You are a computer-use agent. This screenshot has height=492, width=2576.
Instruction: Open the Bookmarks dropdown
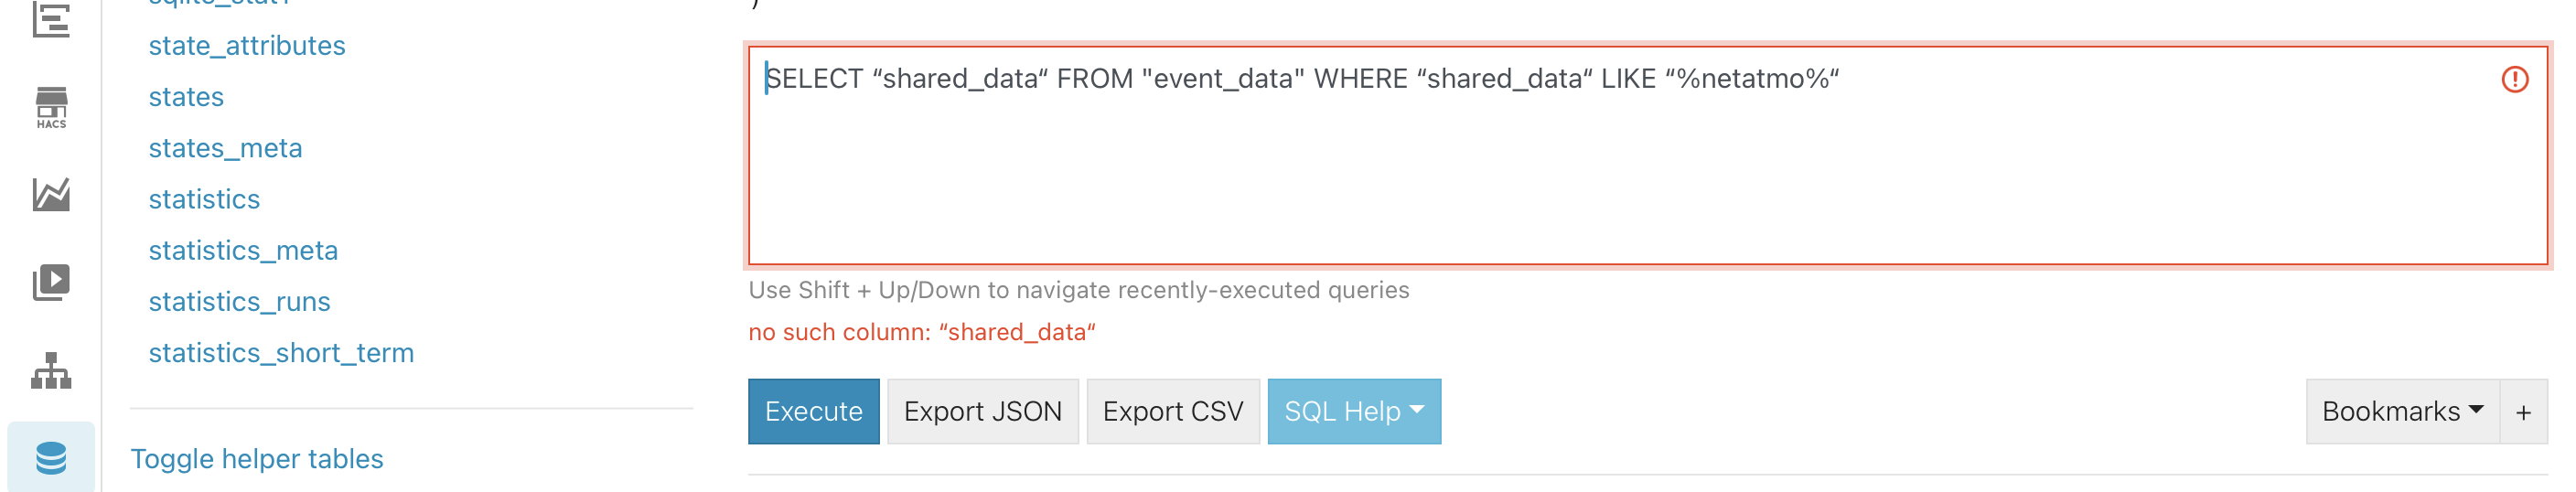(2403, 412)
